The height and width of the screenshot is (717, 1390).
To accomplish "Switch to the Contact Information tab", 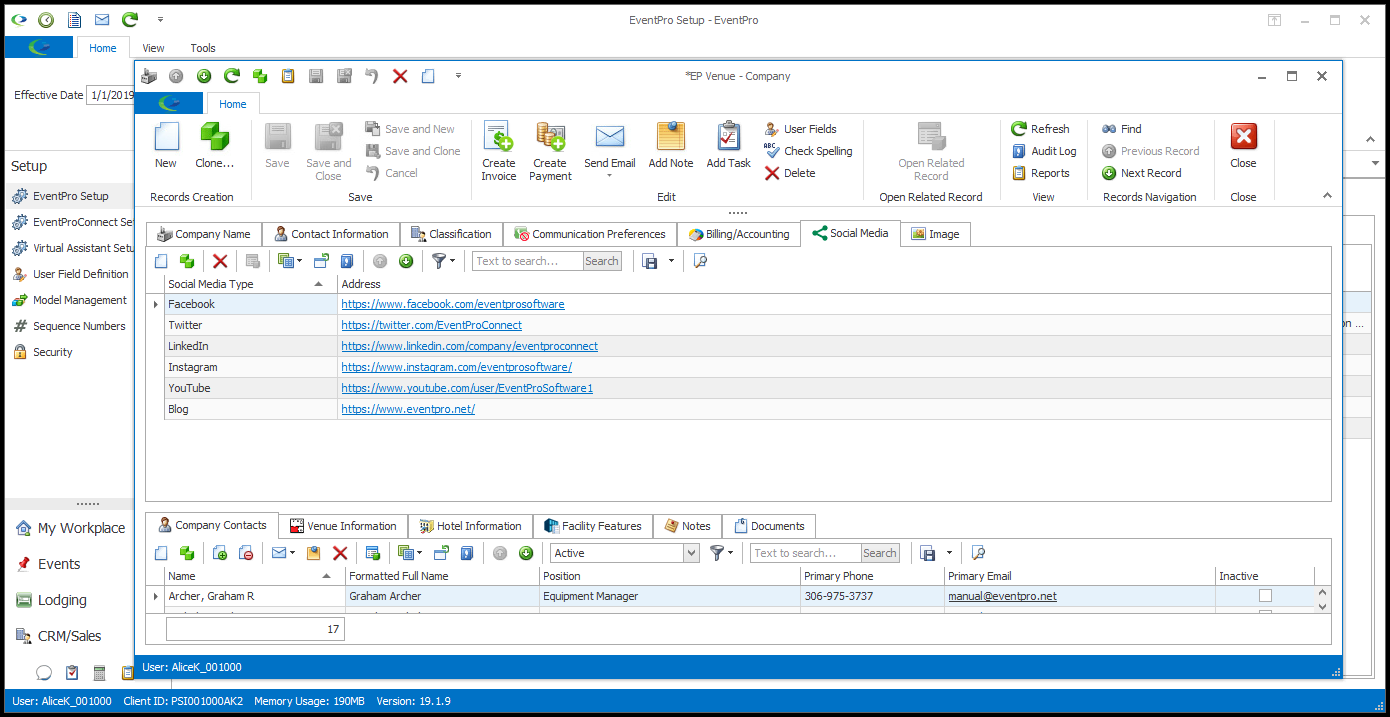I will [331, 234].
